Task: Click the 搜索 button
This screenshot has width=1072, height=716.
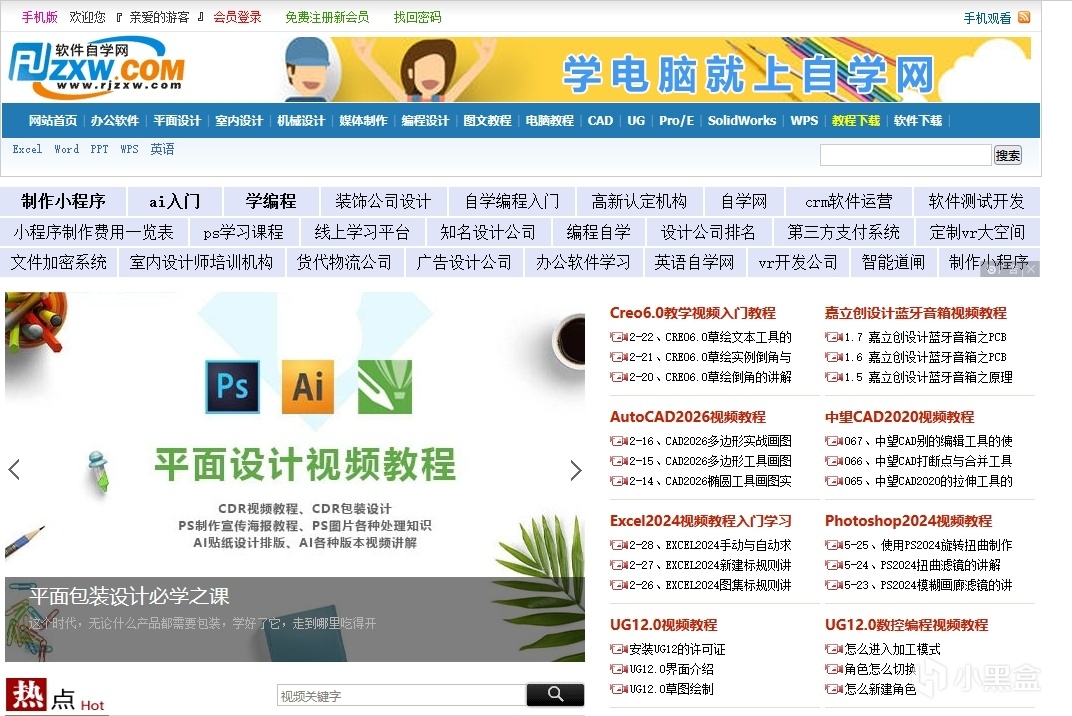Action: [x=1008, y=155]
